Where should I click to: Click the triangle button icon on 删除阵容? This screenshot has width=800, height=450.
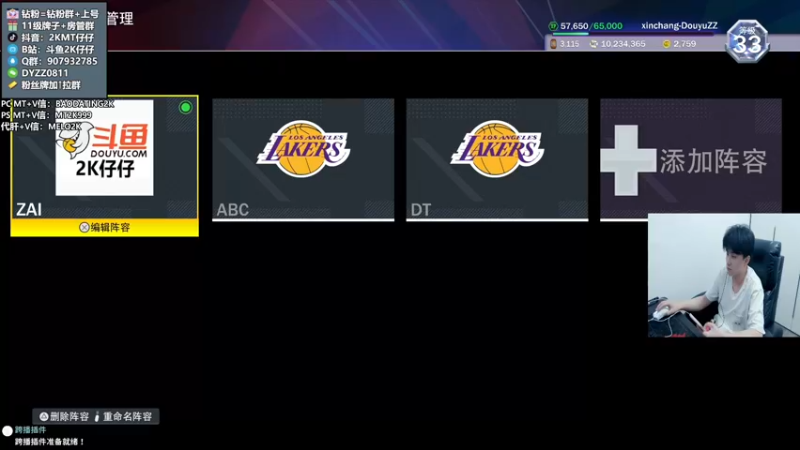point(44,416)
